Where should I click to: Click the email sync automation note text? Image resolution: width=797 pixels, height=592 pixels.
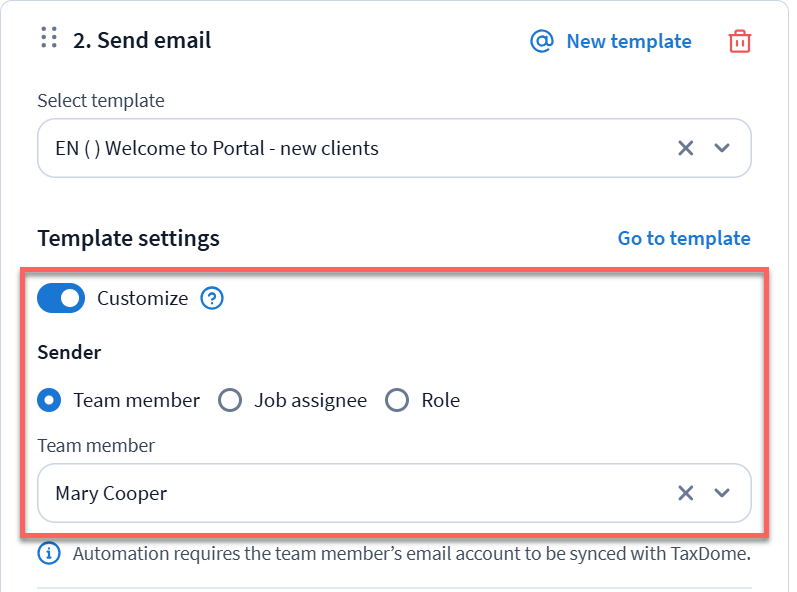point(411,553)
